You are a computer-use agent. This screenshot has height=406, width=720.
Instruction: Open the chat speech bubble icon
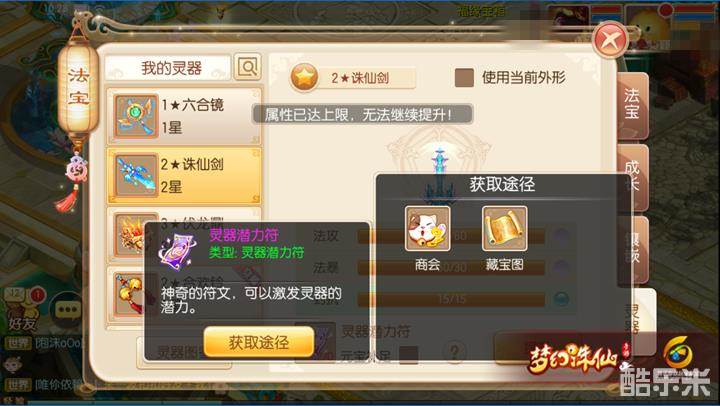tap(68, 310)
